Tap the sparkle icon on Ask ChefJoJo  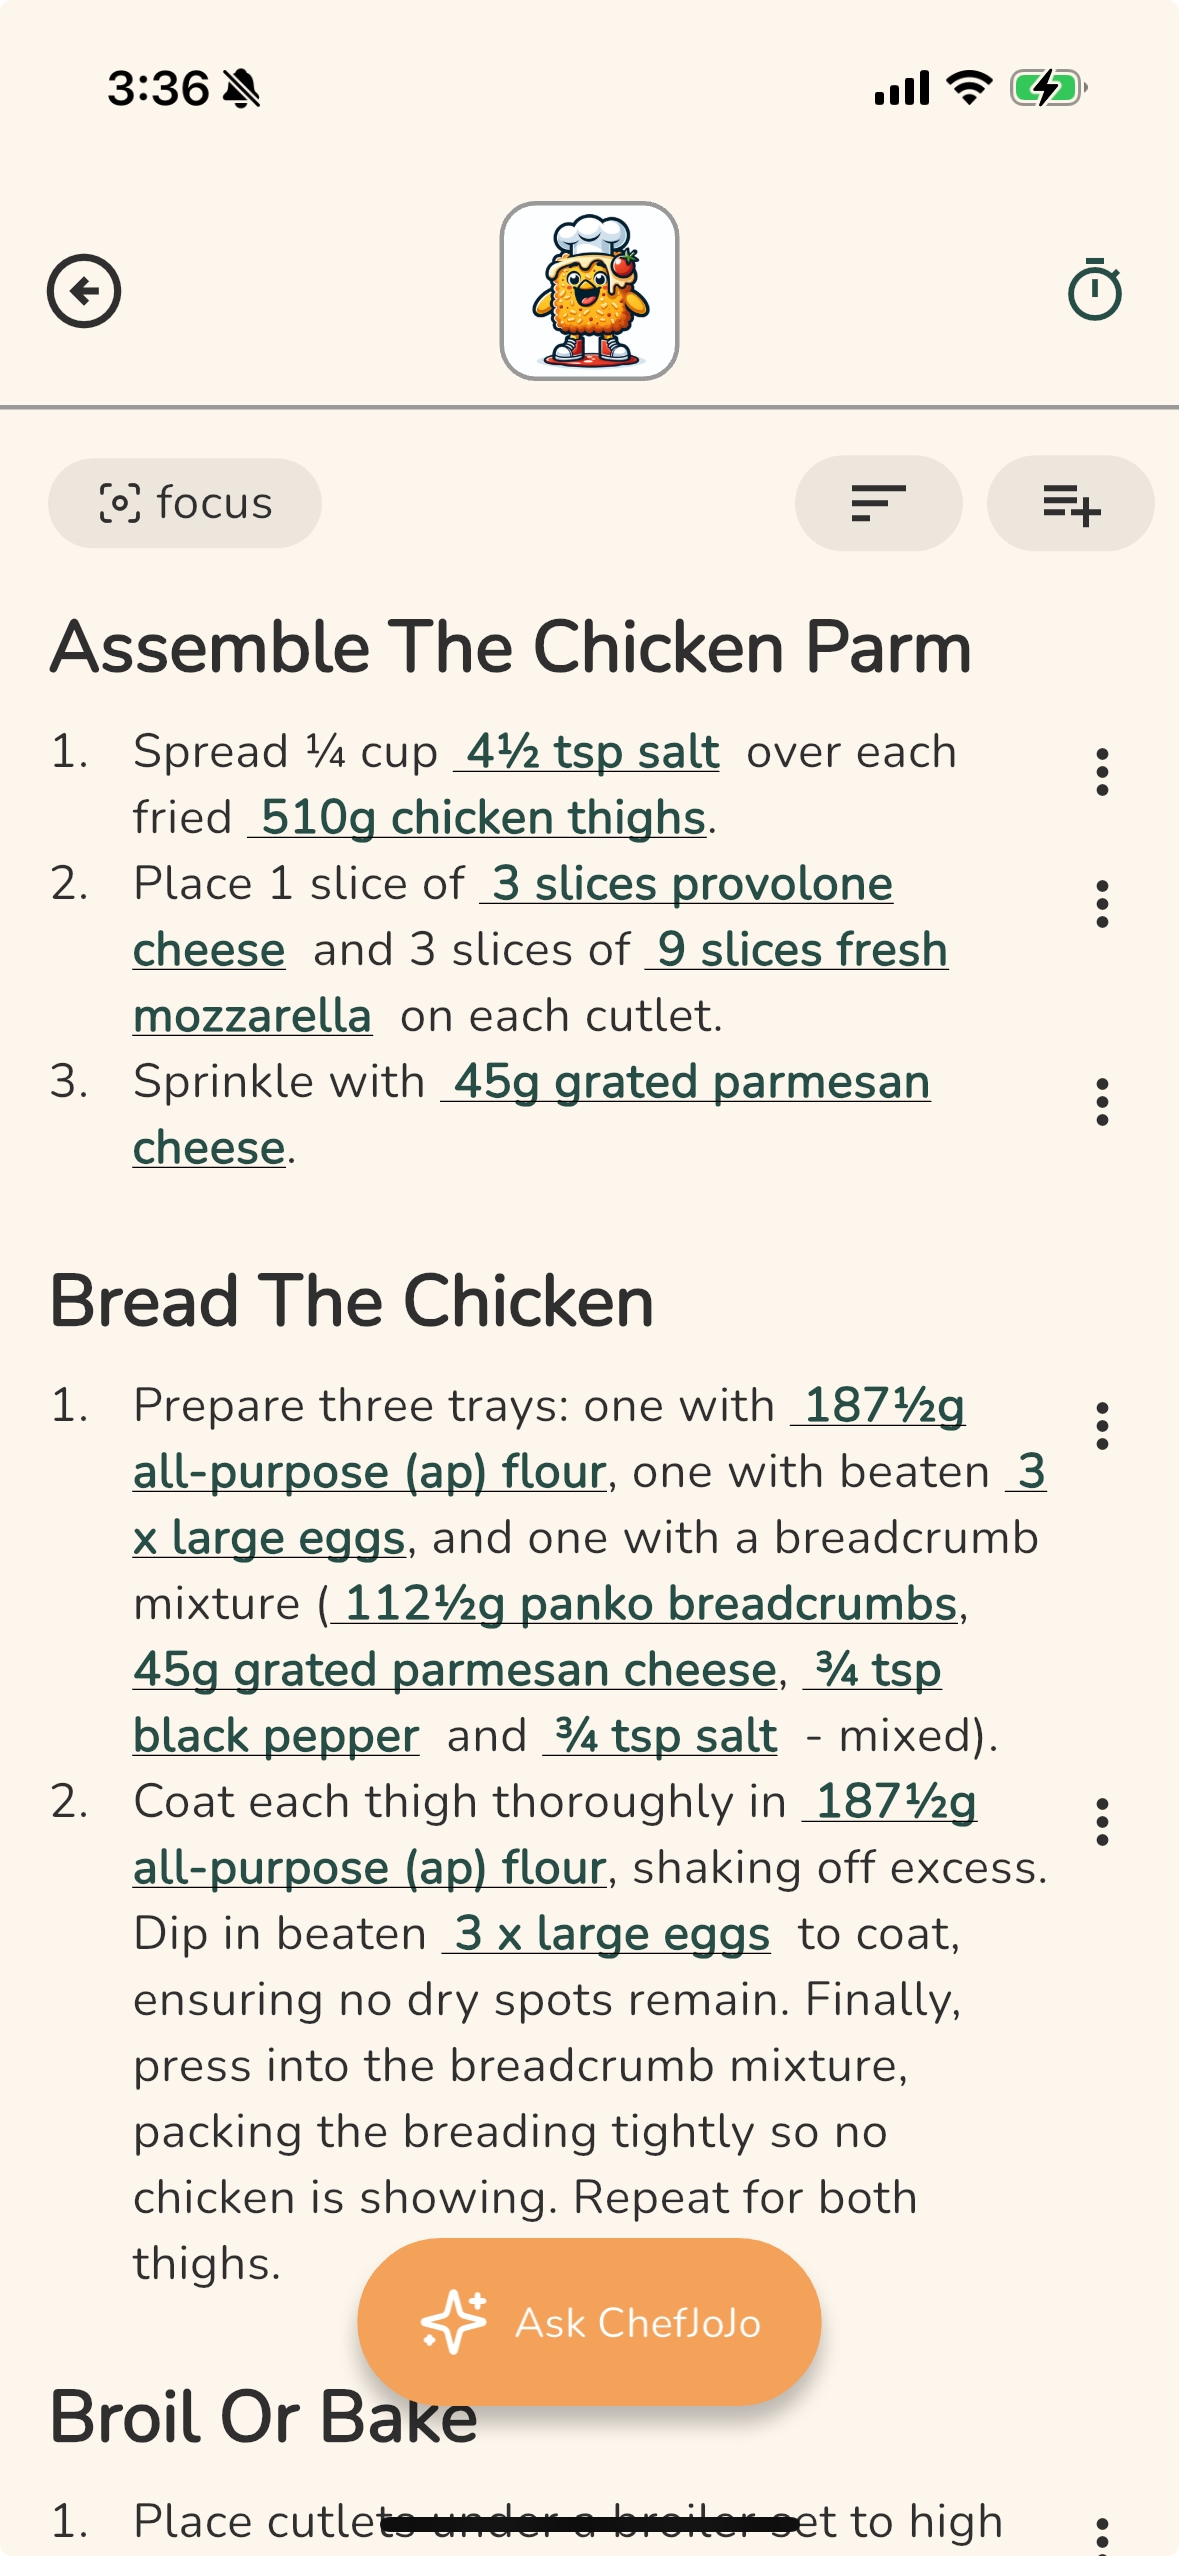[x=453, y=2322]
